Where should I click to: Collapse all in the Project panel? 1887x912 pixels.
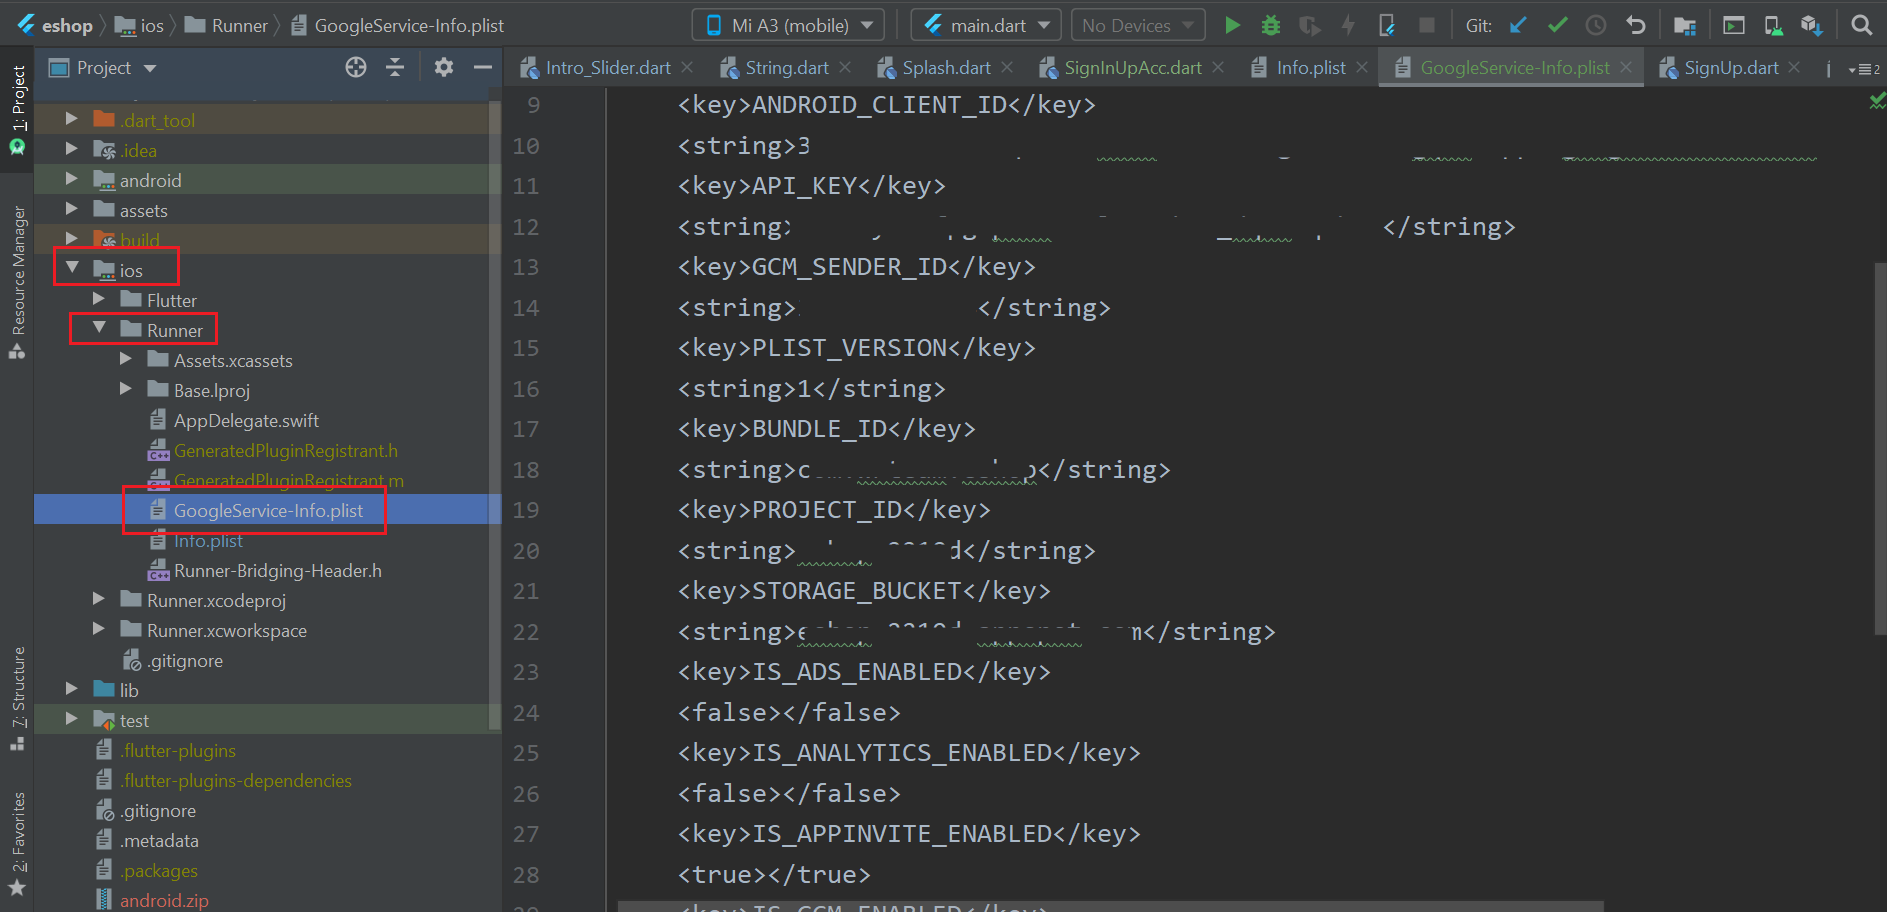[395, 67]
